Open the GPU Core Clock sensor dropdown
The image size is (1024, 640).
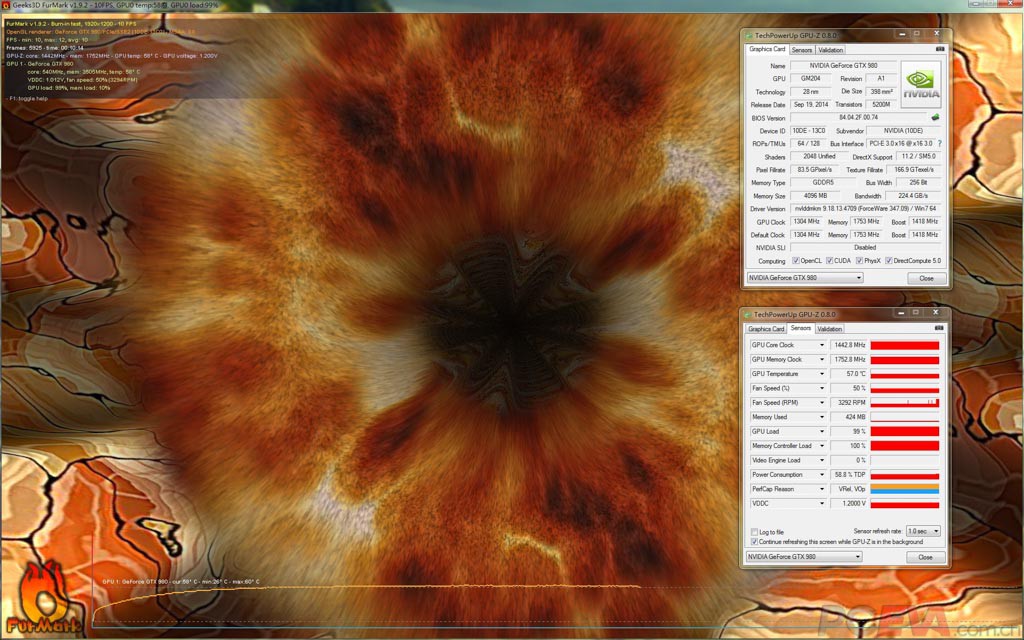coord(822,345)
